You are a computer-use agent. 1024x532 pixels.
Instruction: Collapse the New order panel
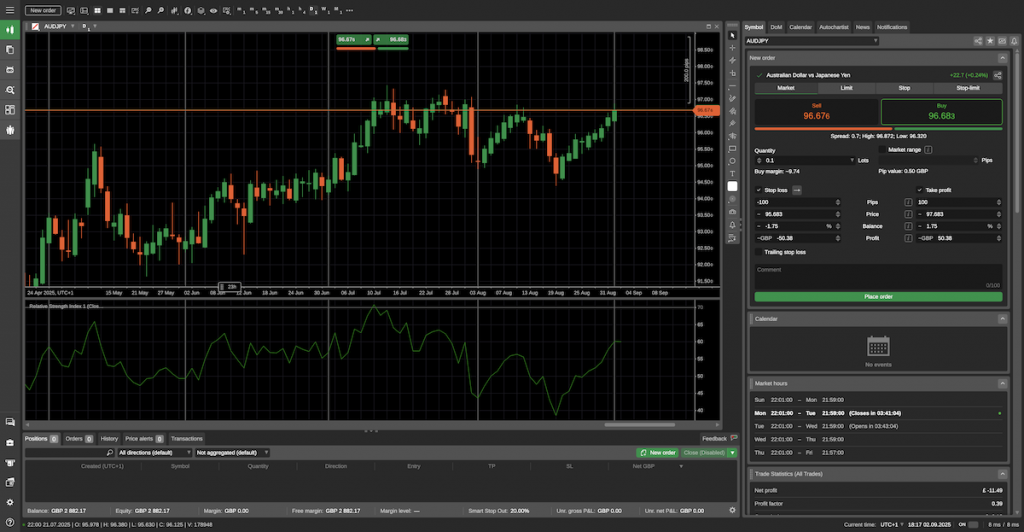pyautogui.click(x=1002, y=58)
